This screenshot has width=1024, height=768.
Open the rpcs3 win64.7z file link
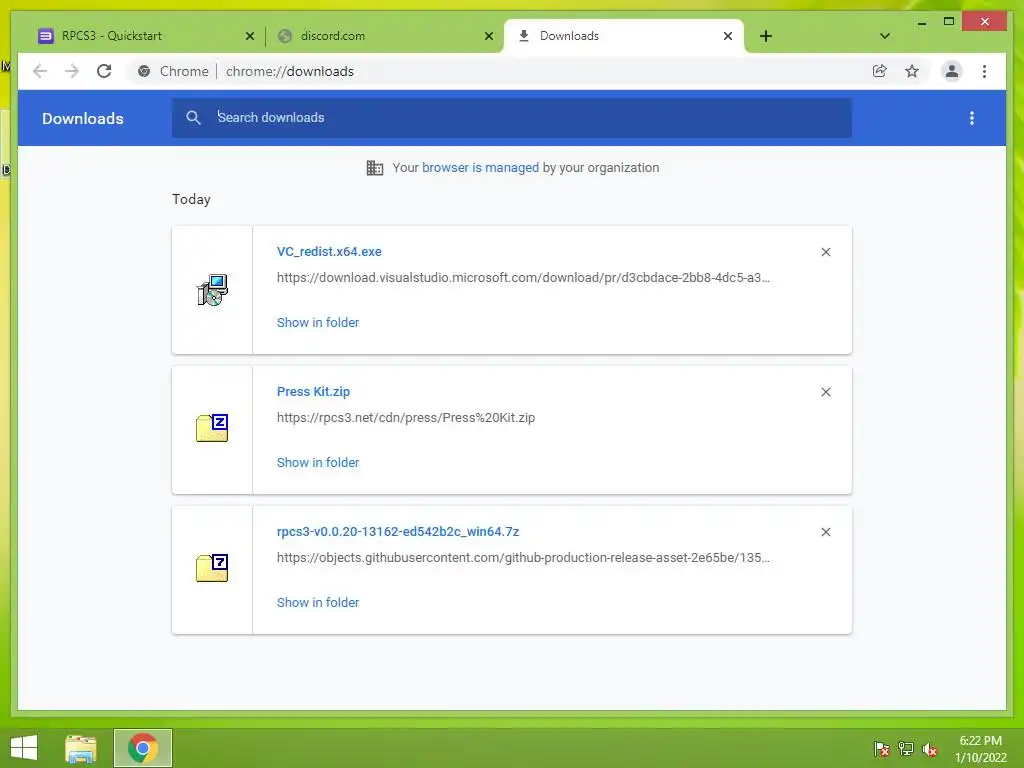click(x=398, y=532)
